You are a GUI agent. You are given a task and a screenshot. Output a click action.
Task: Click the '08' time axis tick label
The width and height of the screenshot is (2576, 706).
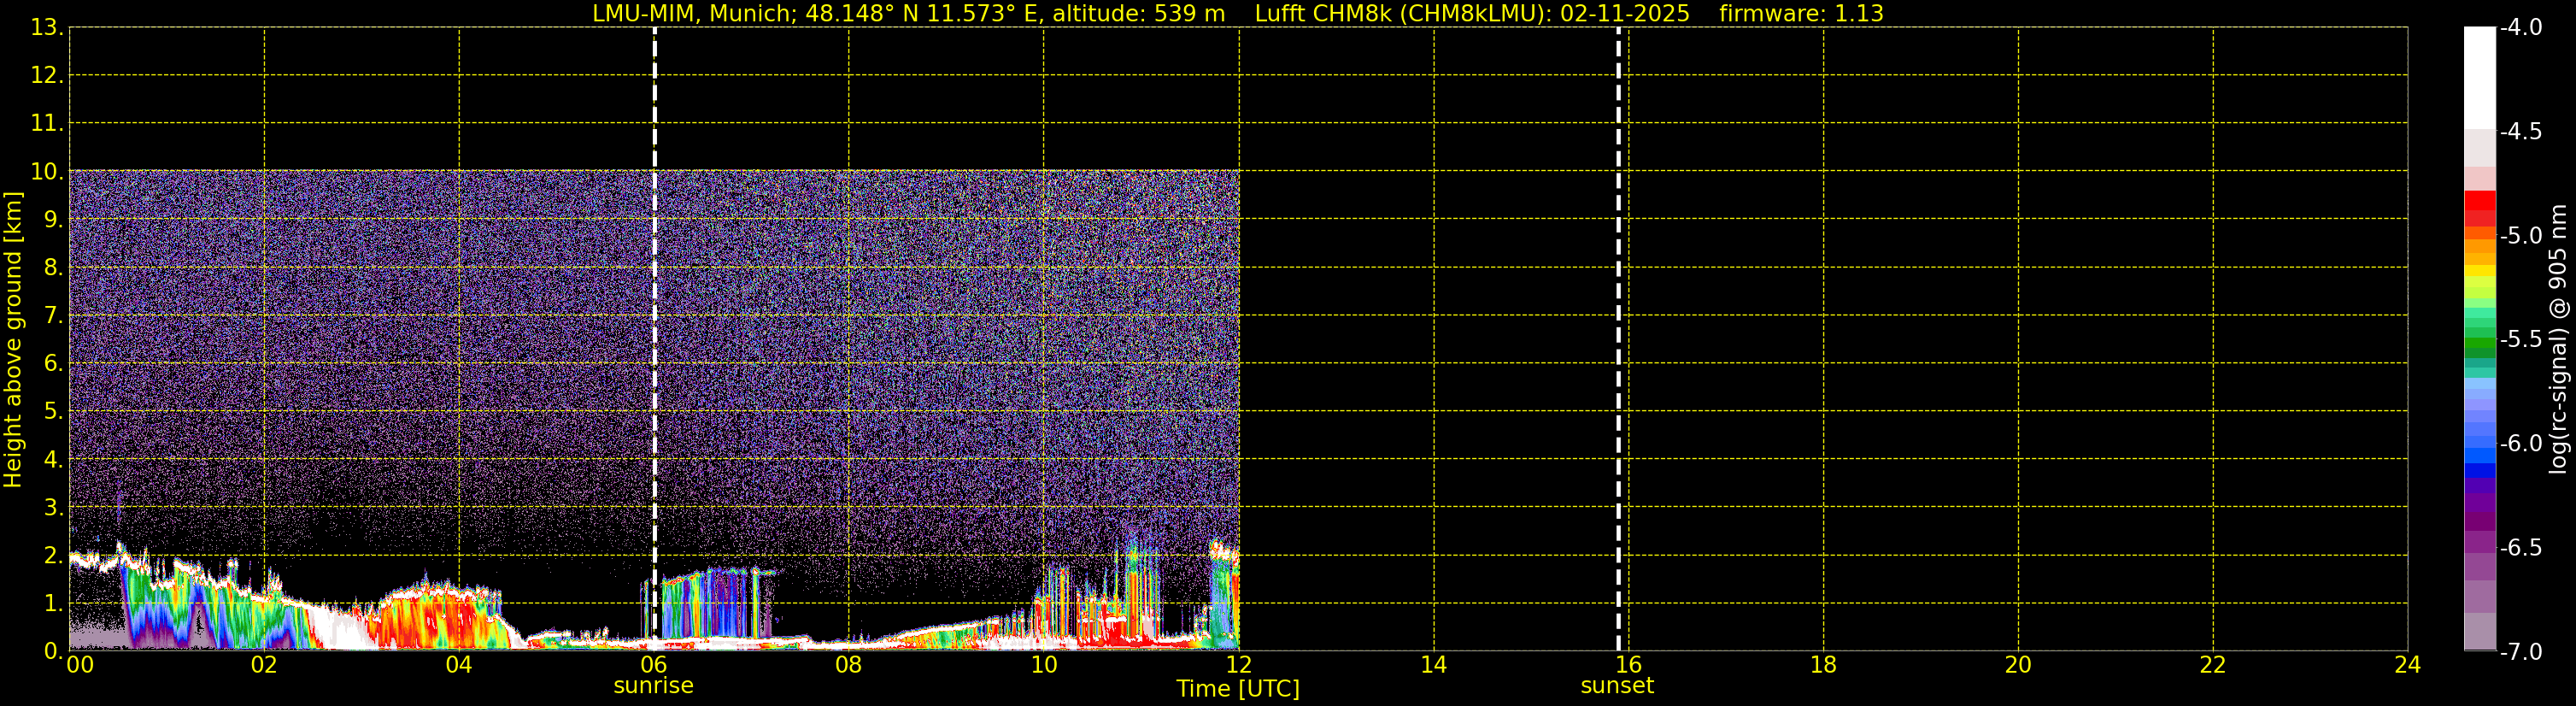(848, 664)
